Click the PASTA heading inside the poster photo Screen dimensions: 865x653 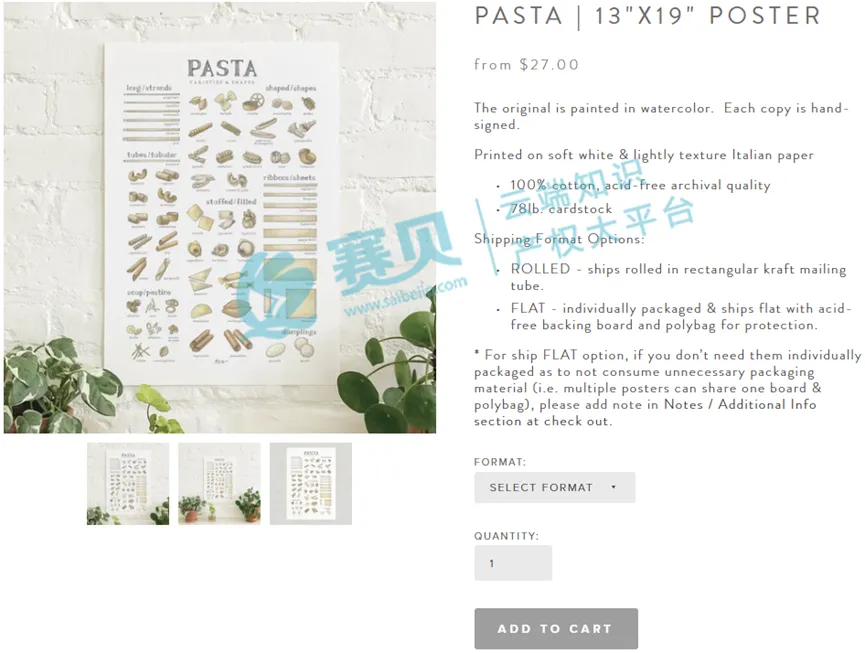click(x=222, y=68)
